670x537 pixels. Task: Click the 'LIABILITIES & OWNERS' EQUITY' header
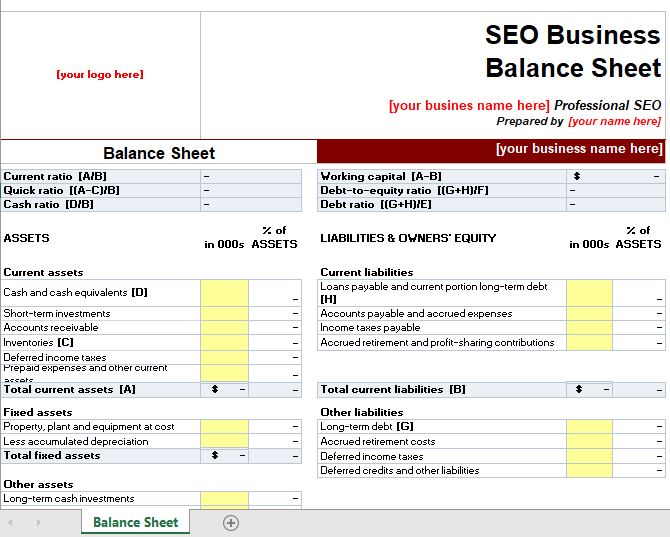pyautogui.click(x=408, y=238)
